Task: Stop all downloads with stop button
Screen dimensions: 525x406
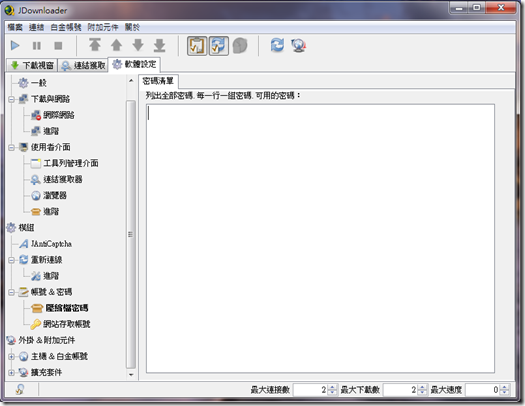Action: point(58,46)
